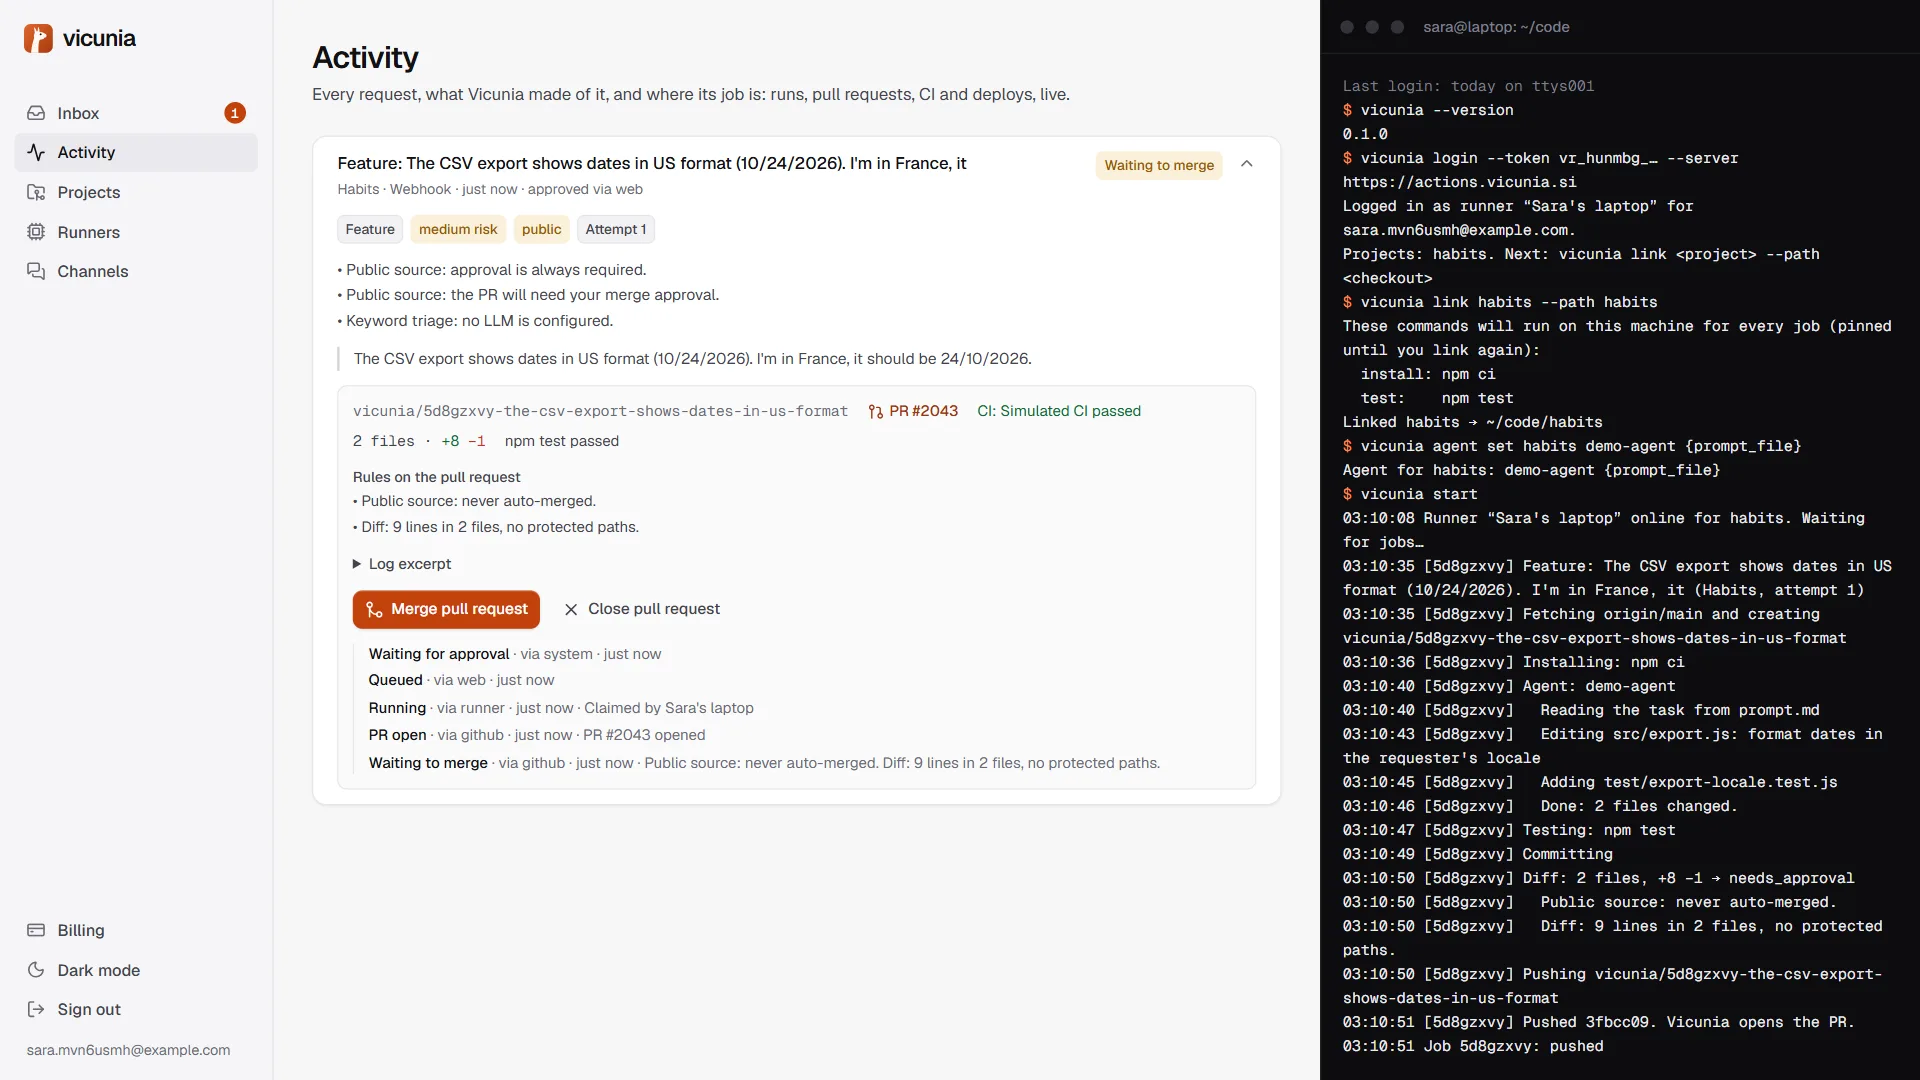Go to Projects page
This screenshot has width=1920, height=1080.
click(x=136, y=192)
